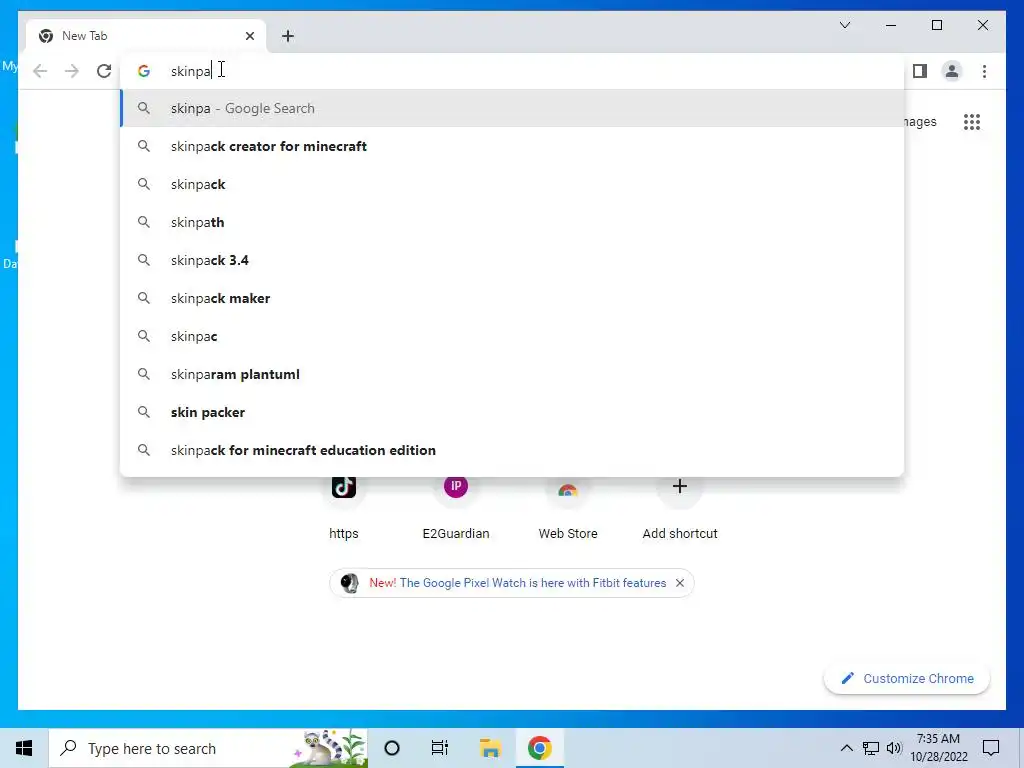Dismiss the Pixel Watch promo with X

680,583
